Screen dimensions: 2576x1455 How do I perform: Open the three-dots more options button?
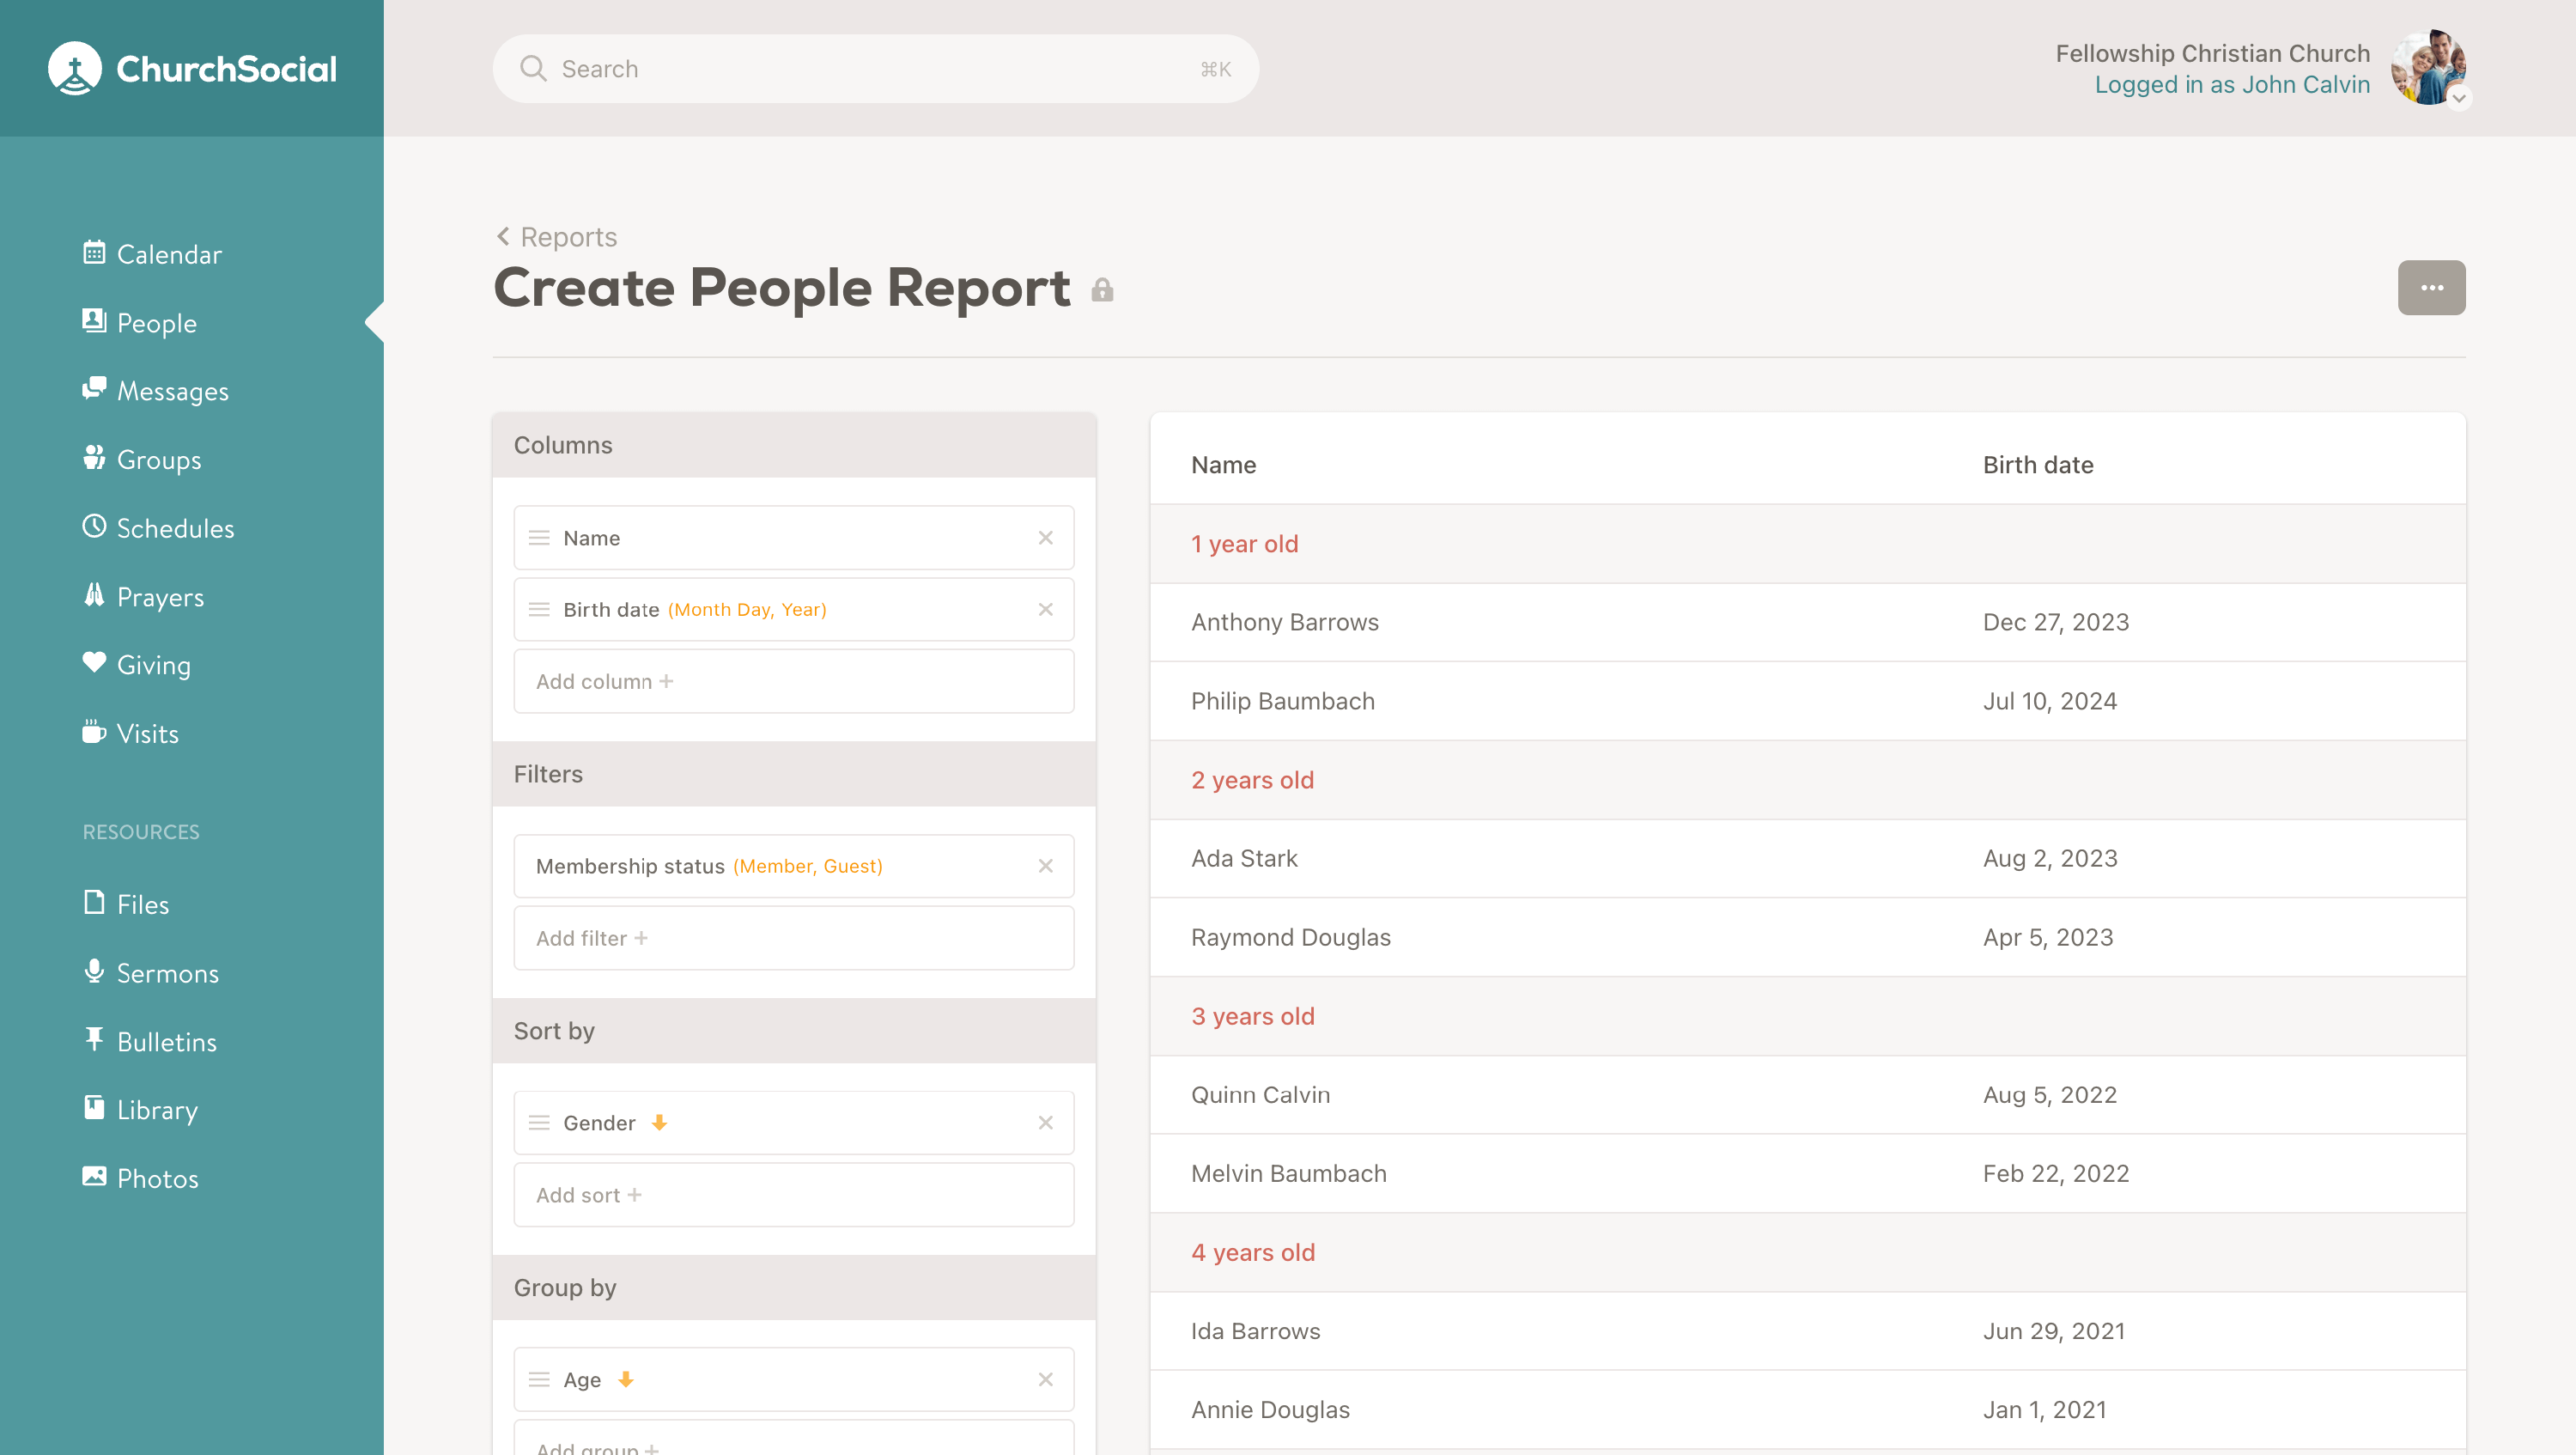pyautogui.click(x=2430, y=288)
